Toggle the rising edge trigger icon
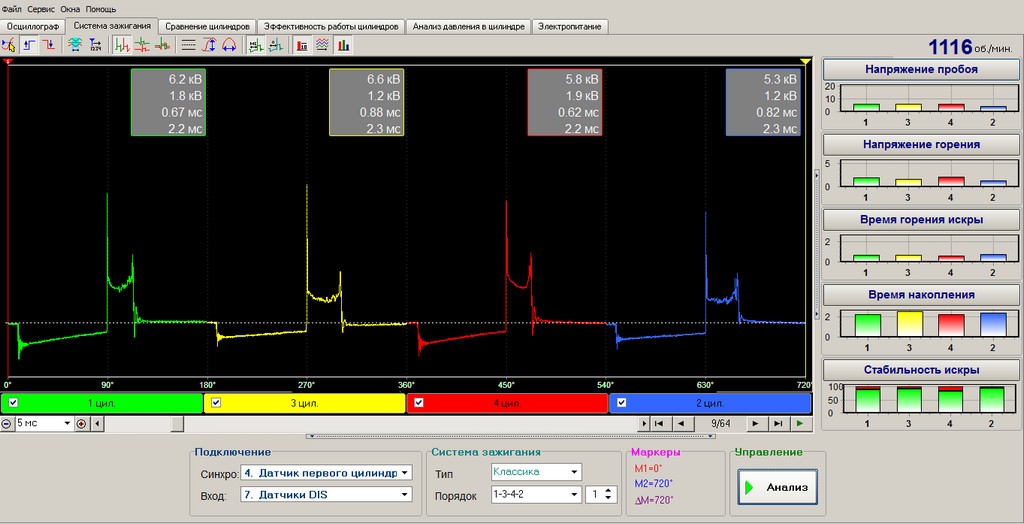 pyautogui.click(x=29, y=45)
